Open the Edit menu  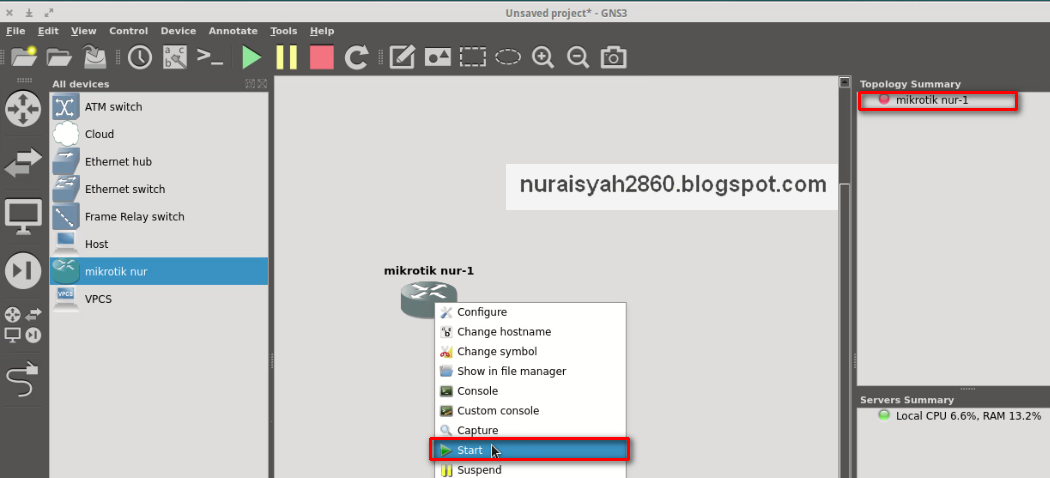48,31
